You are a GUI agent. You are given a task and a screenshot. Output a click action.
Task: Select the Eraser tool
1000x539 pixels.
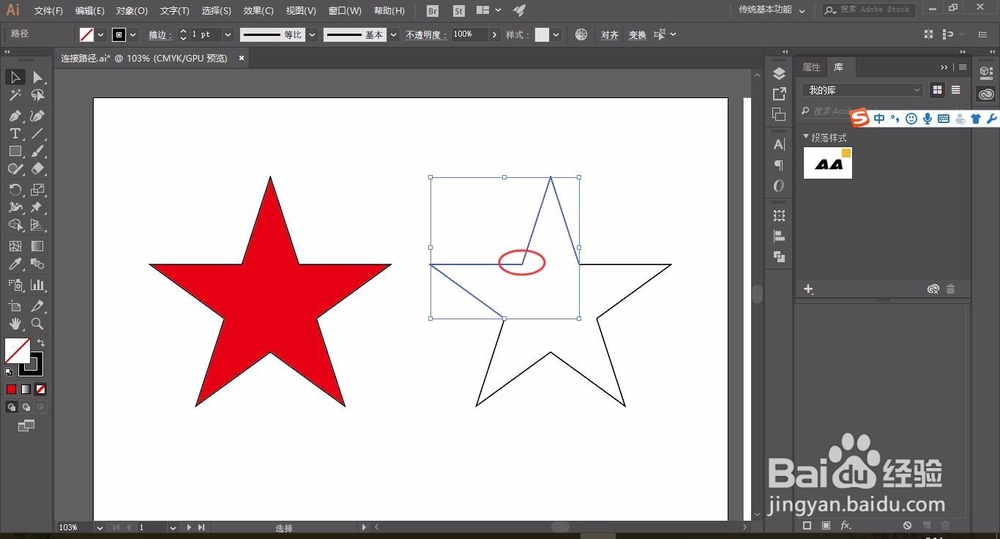point(38,169)
